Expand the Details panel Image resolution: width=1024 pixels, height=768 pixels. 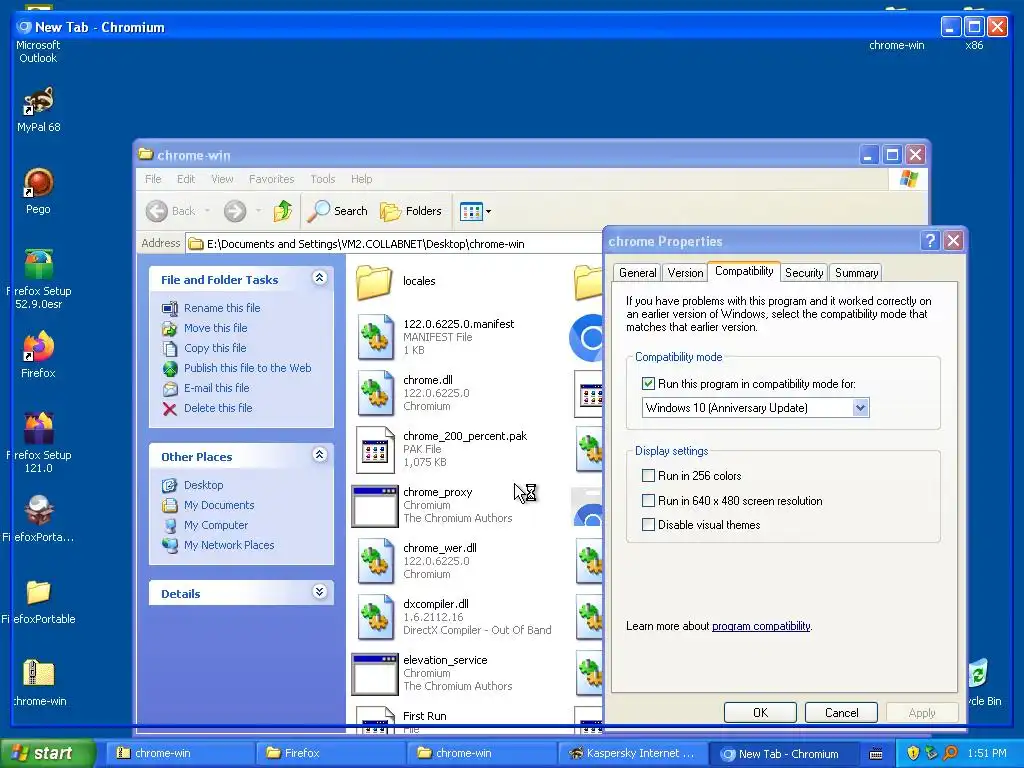click(319, 592)
